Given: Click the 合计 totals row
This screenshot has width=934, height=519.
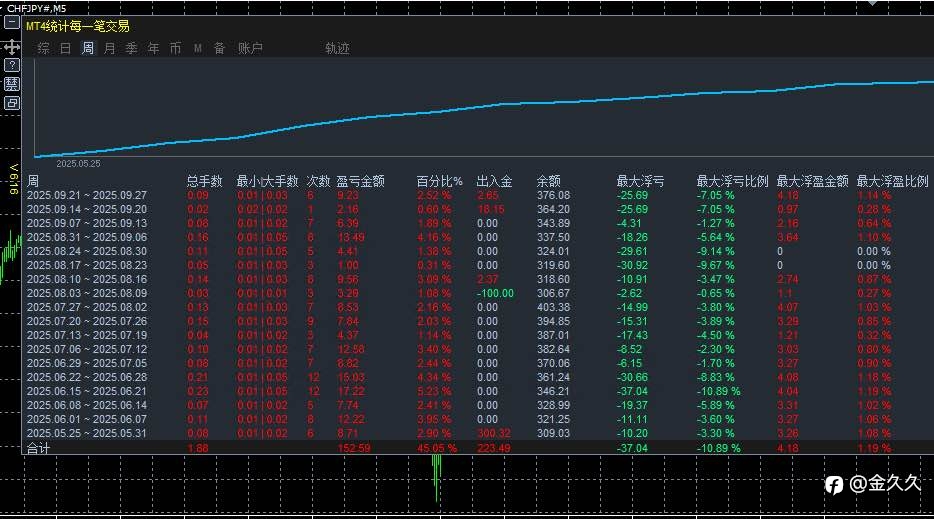Looking at the screenshot, I should pos(478,447).
